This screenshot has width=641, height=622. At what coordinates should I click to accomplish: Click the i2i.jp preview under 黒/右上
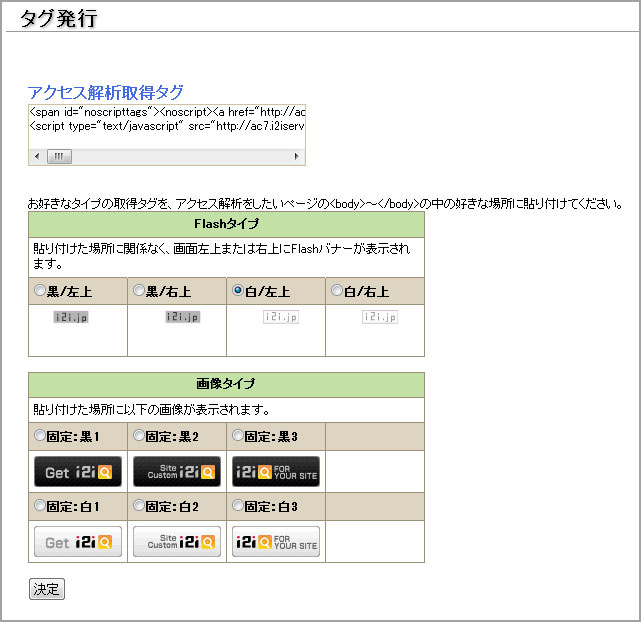click(x=182, y=317)
